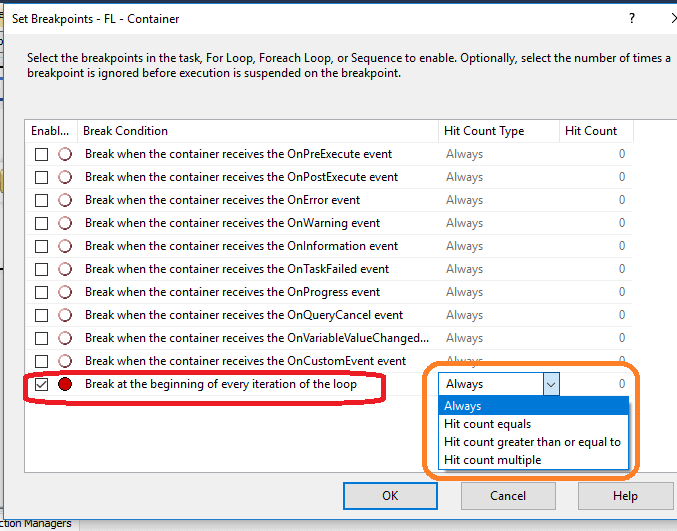Click the red loop iteration breakpoint icon
The image size is (677, 531).
point(65,384)
